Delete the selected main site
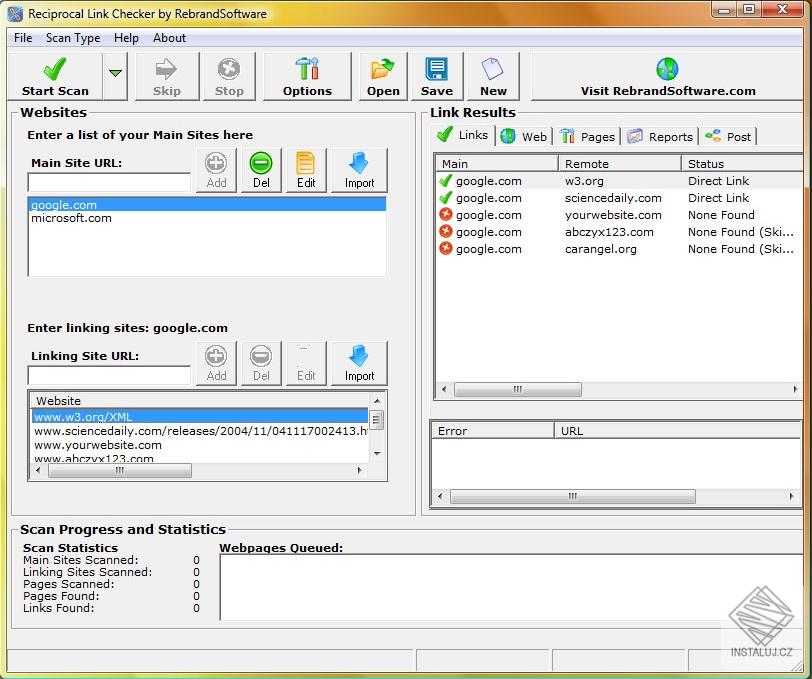This screenshot has height=679, width=812. [x=261, y=170]
